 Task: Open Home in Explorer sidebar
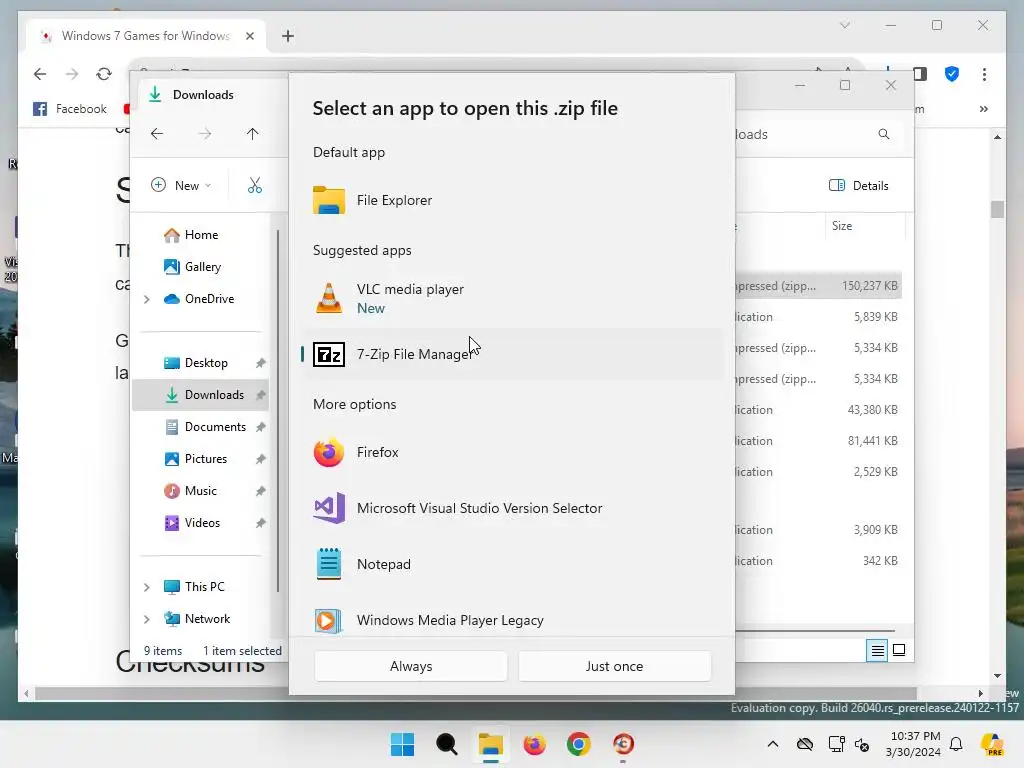tap(200, 235)
